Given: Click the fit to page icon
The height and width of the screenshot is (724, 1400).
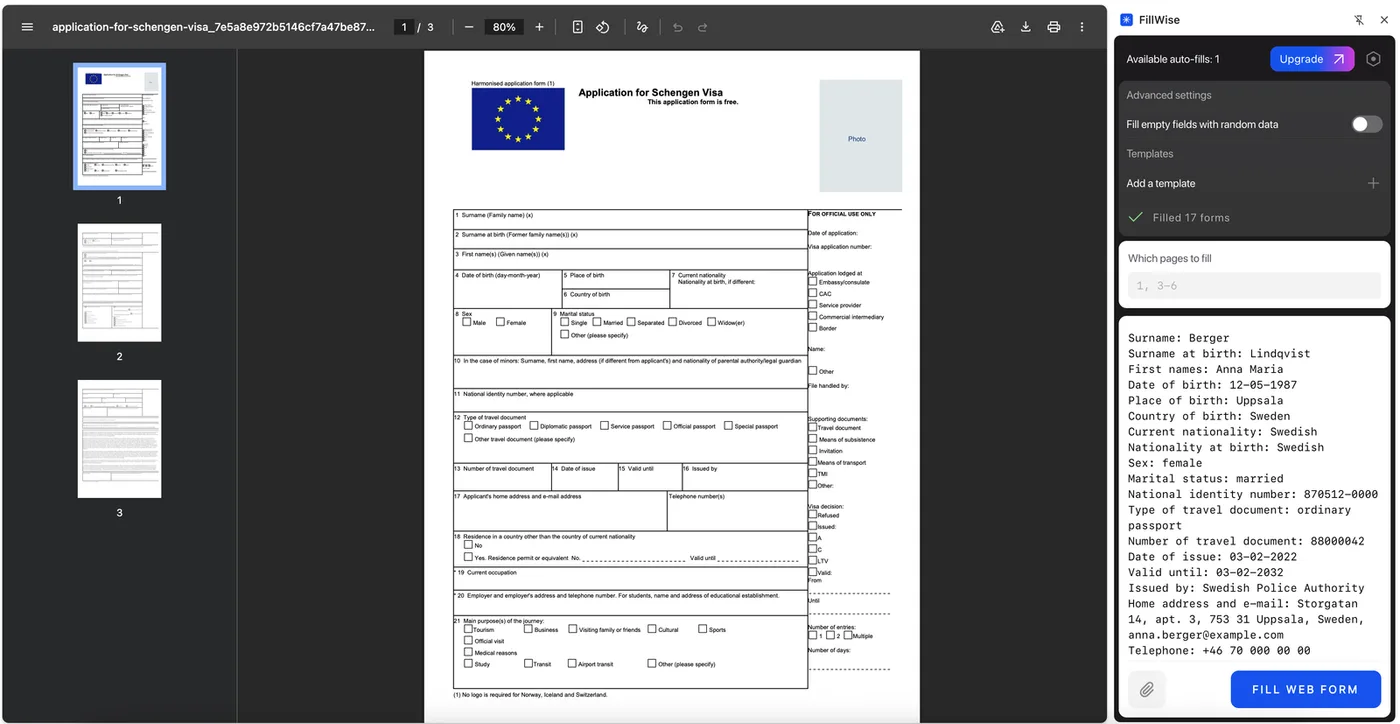Looking at the screenshot, I should pos(578,27).
